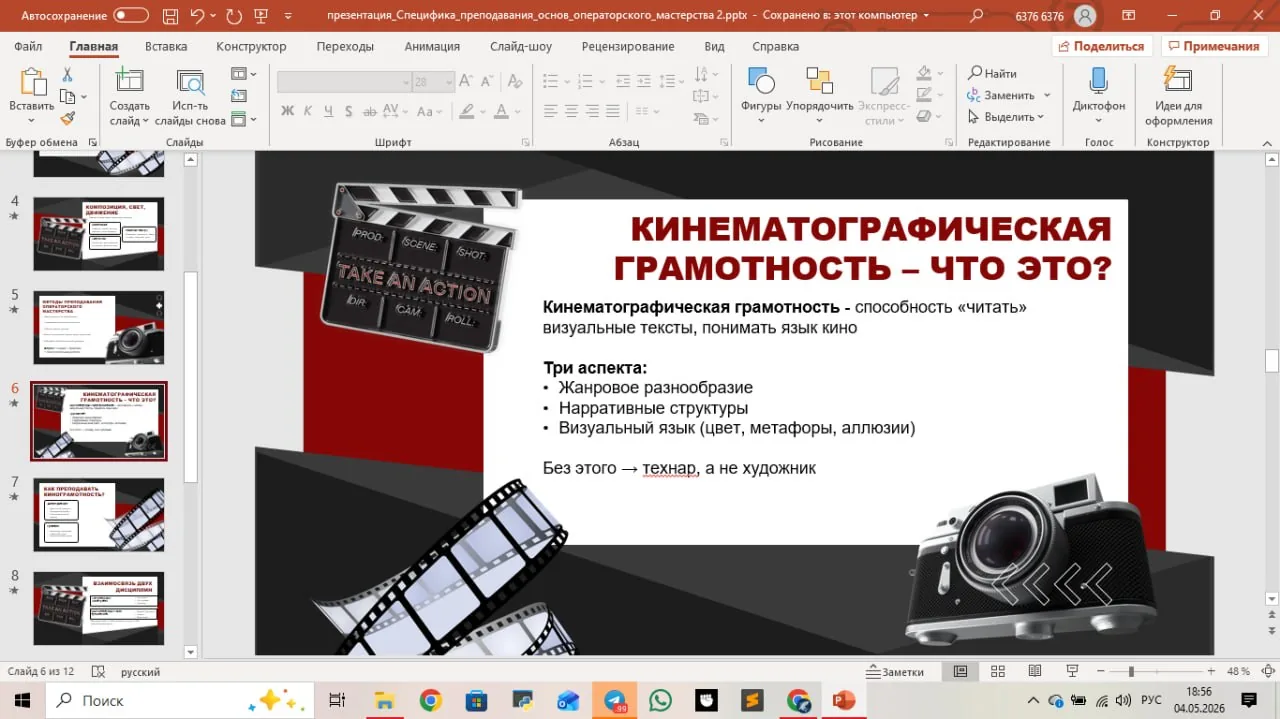Screen dimensions: 1280x719
Task: Click the zoom in plus button
Action: [1212, 671]
